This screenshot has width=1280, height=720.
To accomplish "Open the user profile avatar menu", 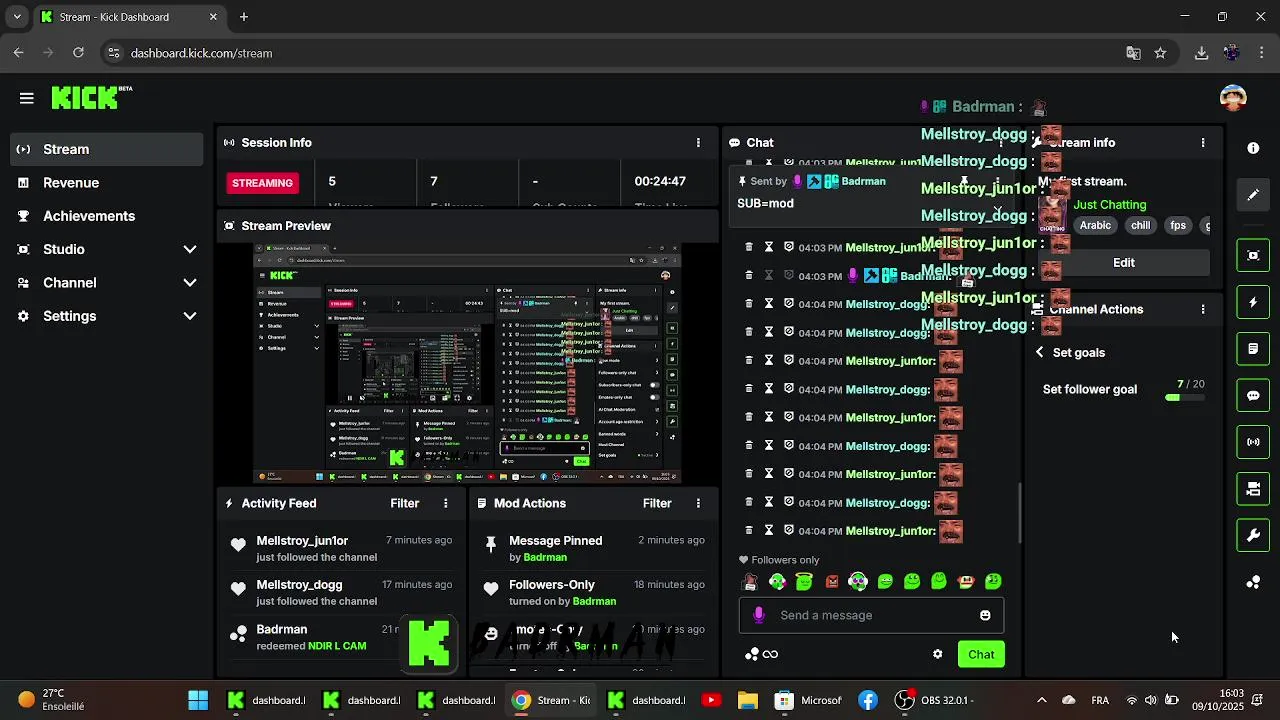I will pos(1233,98).
